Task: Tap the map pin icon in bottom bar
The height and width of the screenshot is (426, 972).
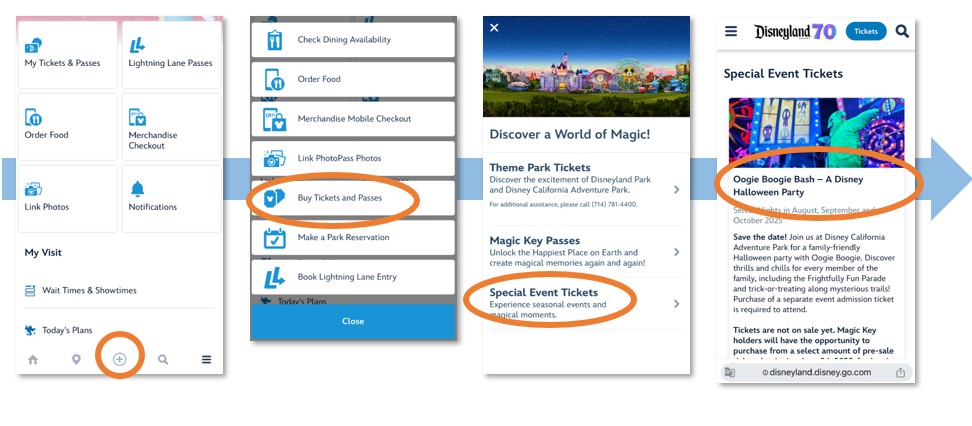Action: pos(76,360)
